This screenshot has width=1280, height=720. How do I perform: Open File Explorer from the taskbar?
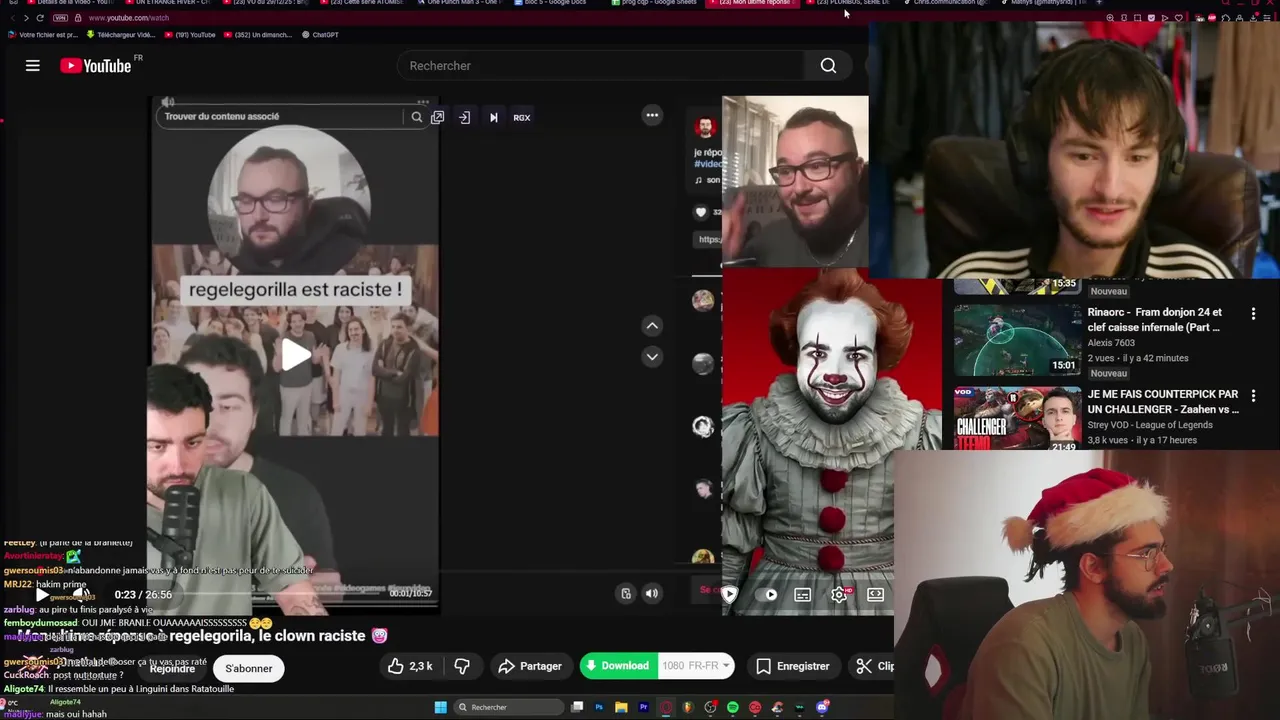pos(621,707)
